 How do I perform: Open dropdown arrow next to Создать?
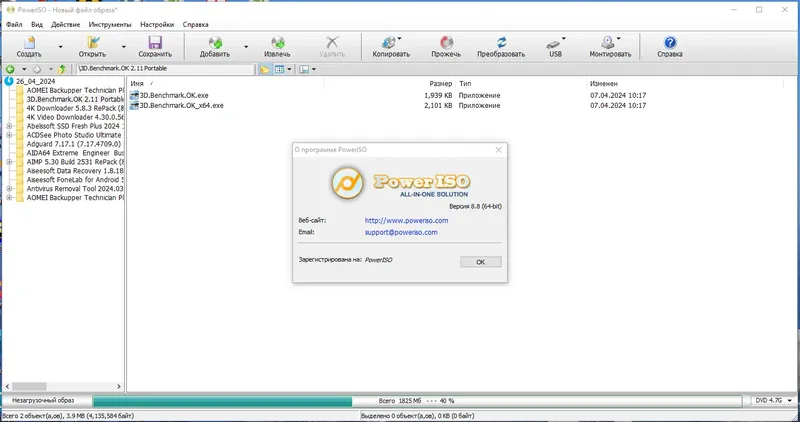click(x=60, y=47)
